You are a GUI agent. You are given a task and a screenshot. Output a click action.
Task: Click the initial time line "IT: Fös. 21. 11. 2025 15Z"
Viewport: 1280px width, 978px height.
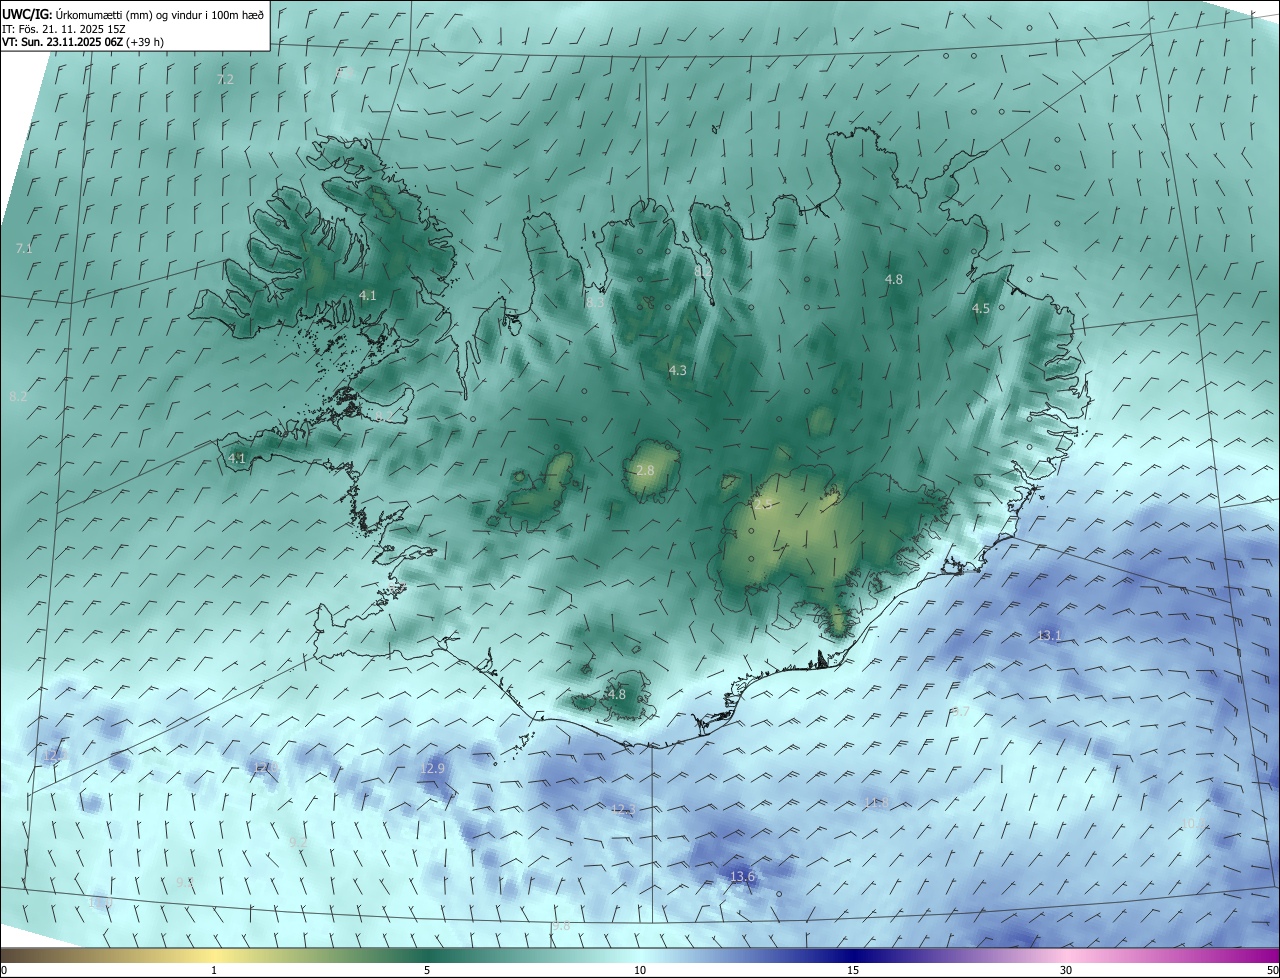pyautogui.click(x=63, y=29)
